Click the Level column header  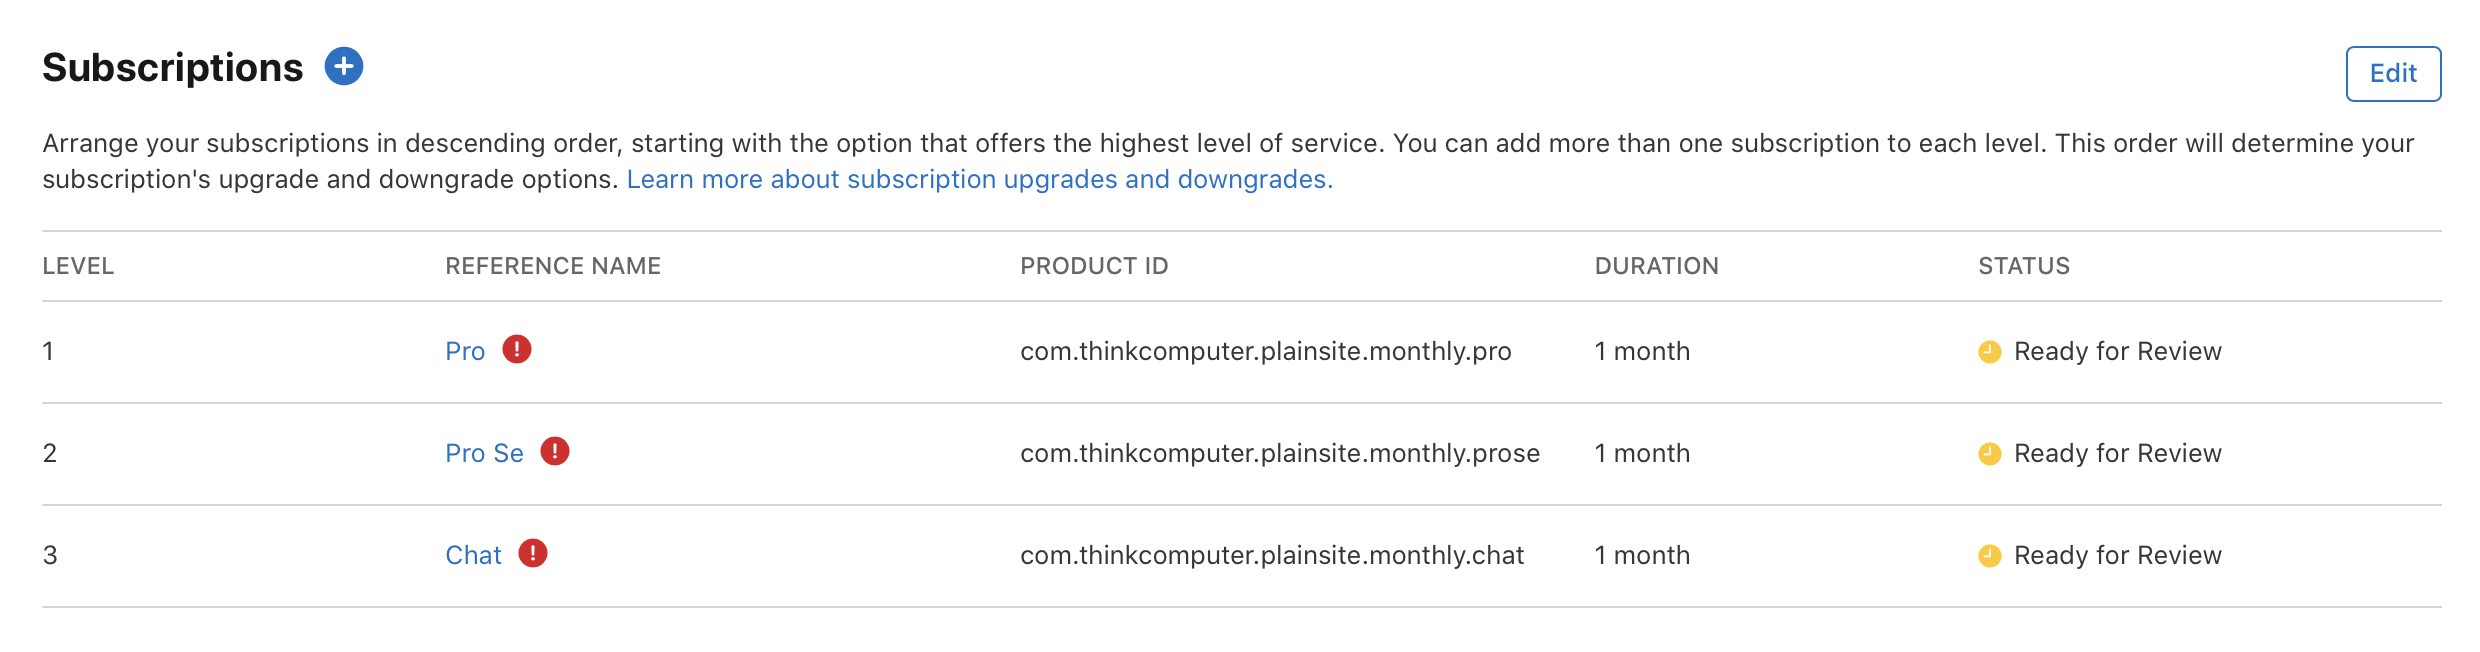click(x=78, y=266)
